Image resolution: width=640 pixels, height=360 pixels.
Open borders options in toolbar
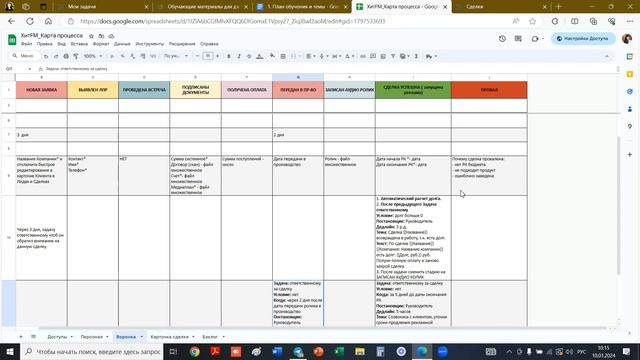tap(283, 56)
